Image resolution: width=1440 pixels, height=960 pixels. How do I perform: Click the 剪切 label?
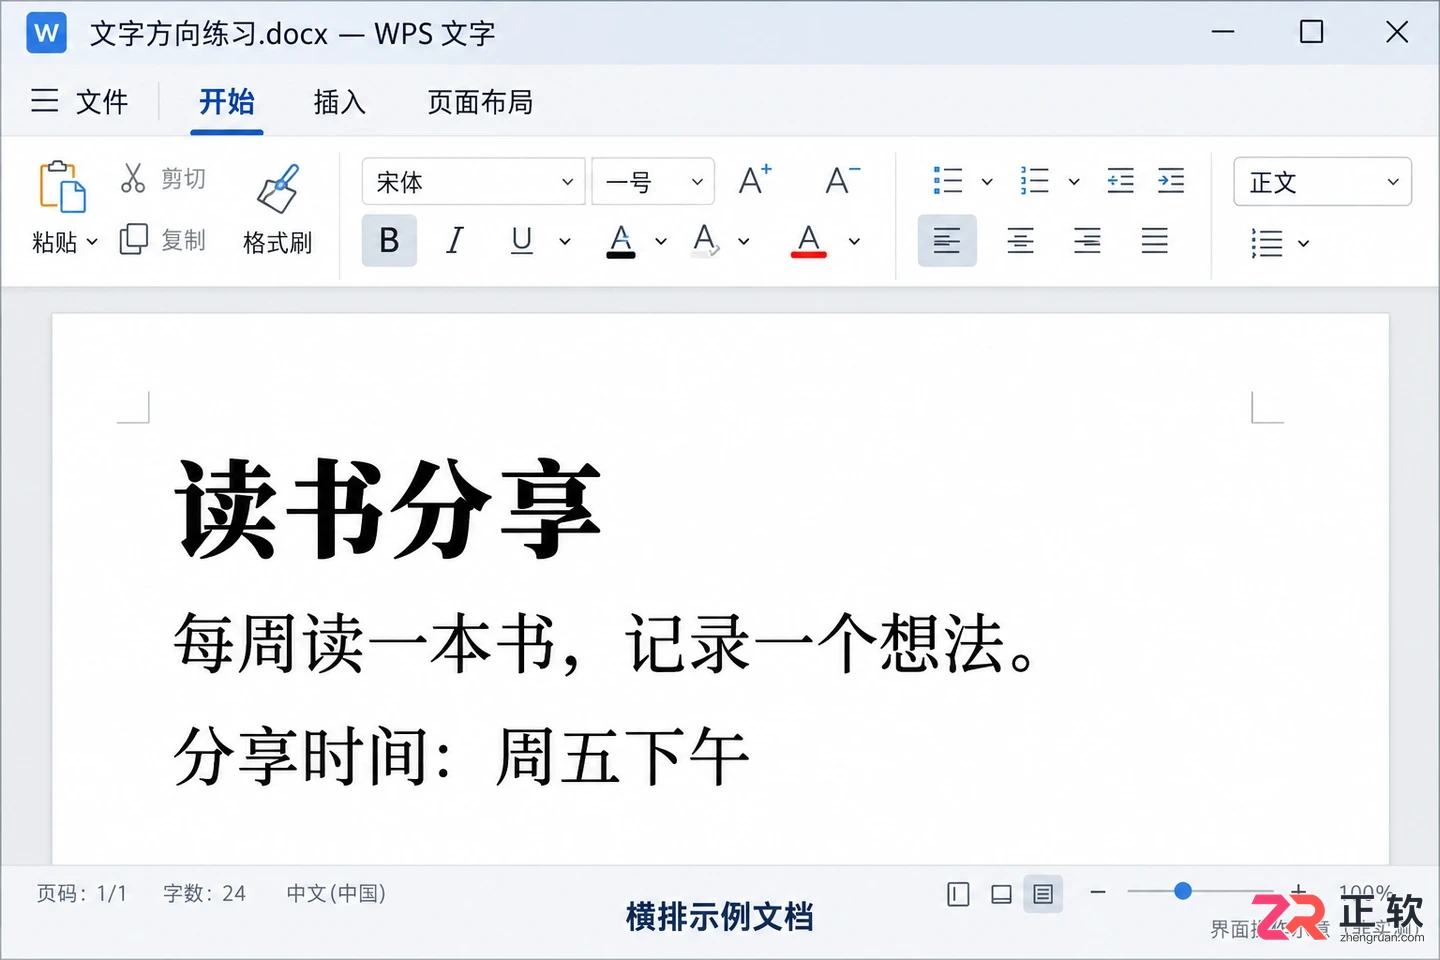[184, 179]
